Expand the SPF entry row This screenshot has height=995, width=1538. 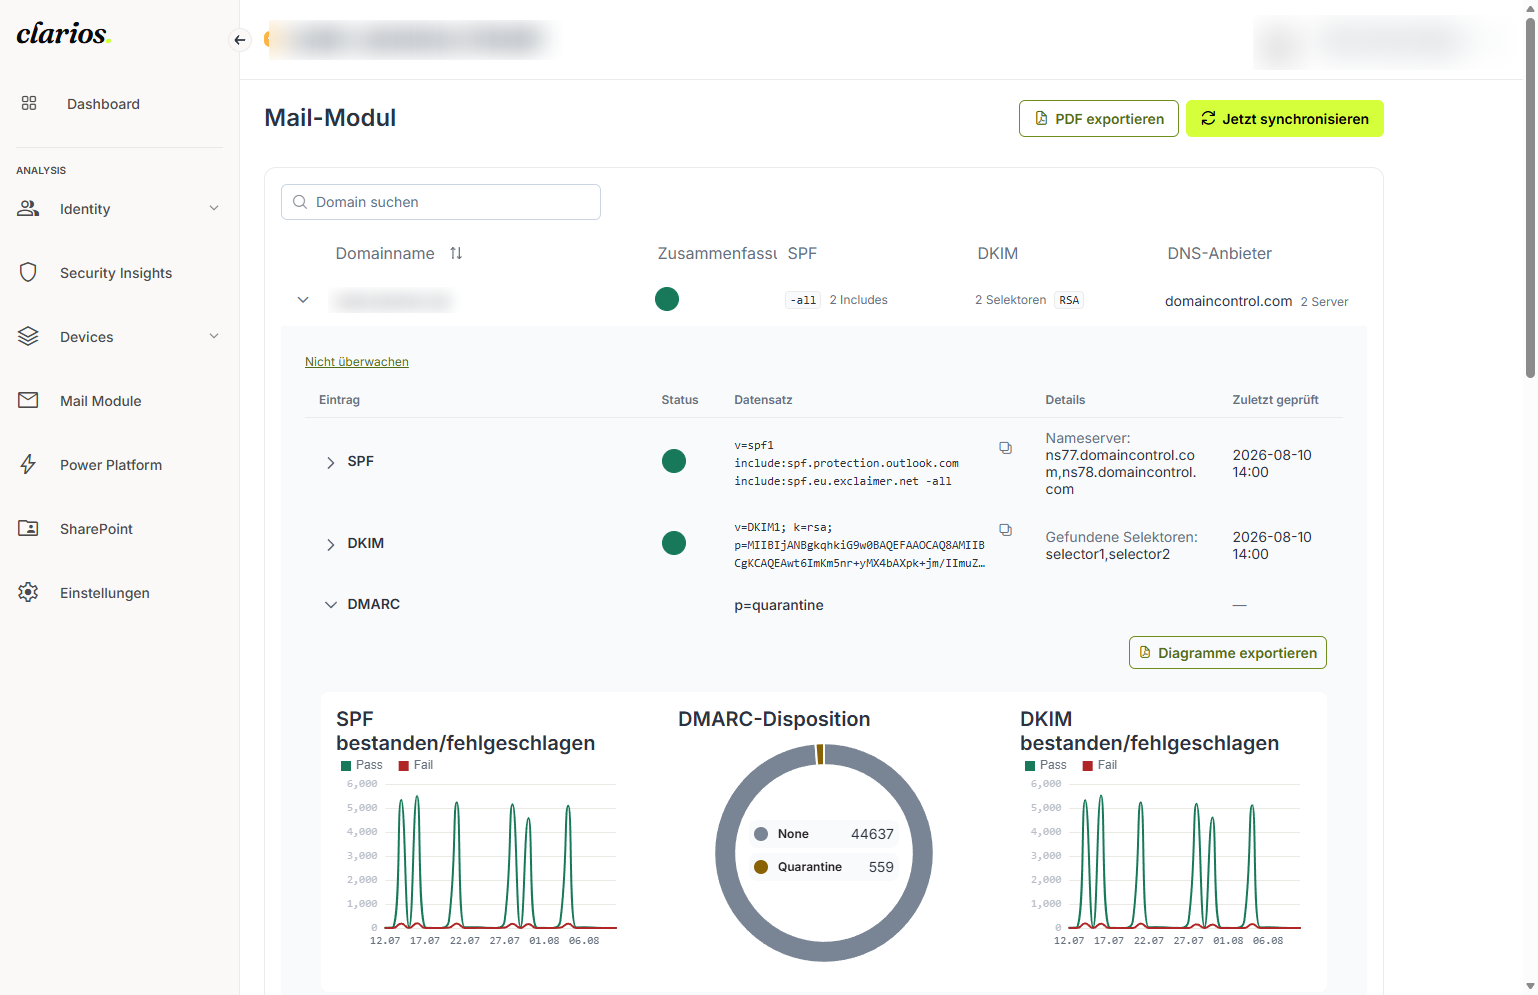click(x=330, y=462)
